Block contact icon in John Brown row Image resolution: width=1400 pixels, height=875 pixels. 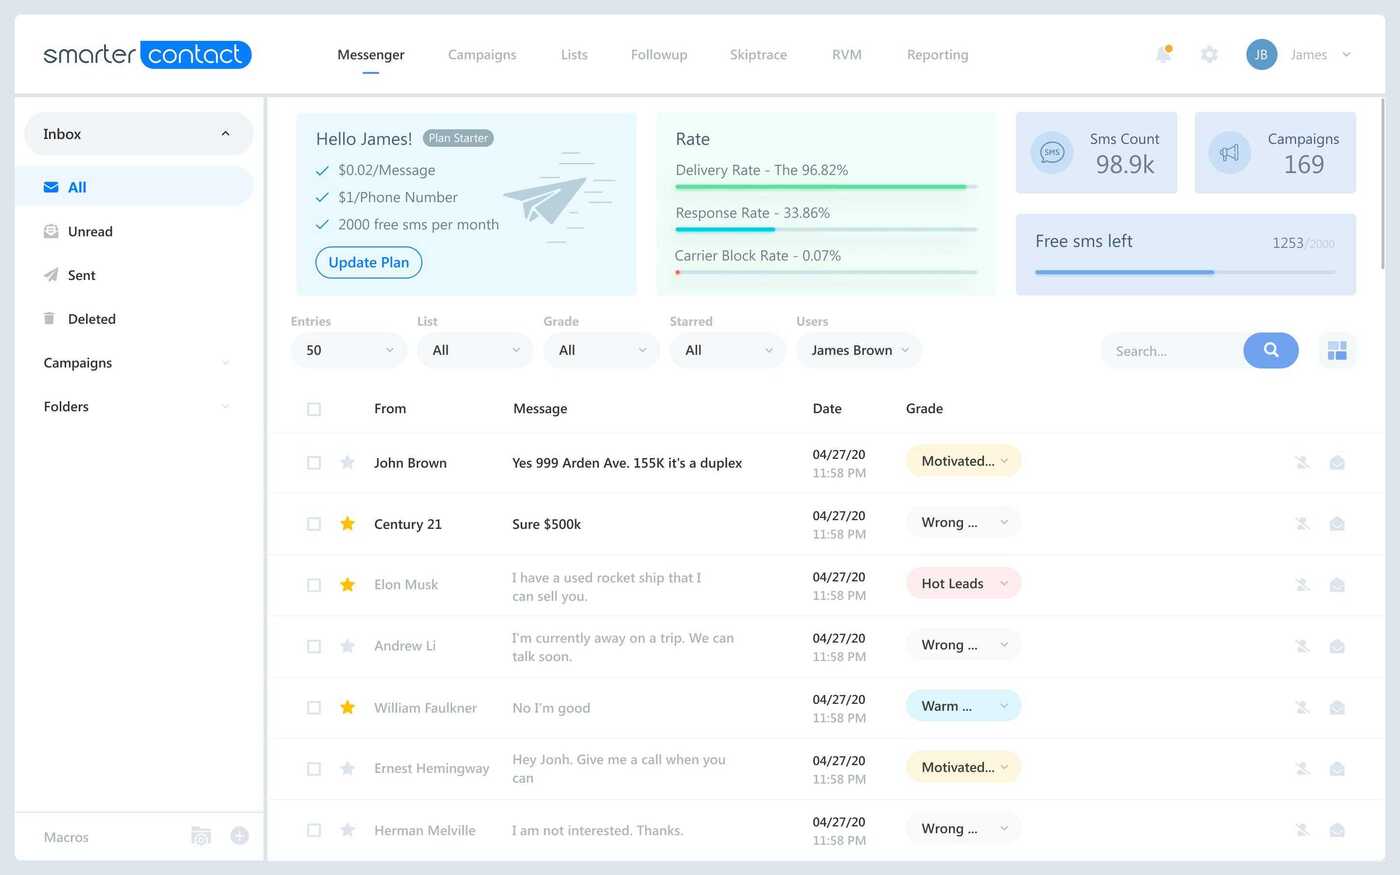1302,462
